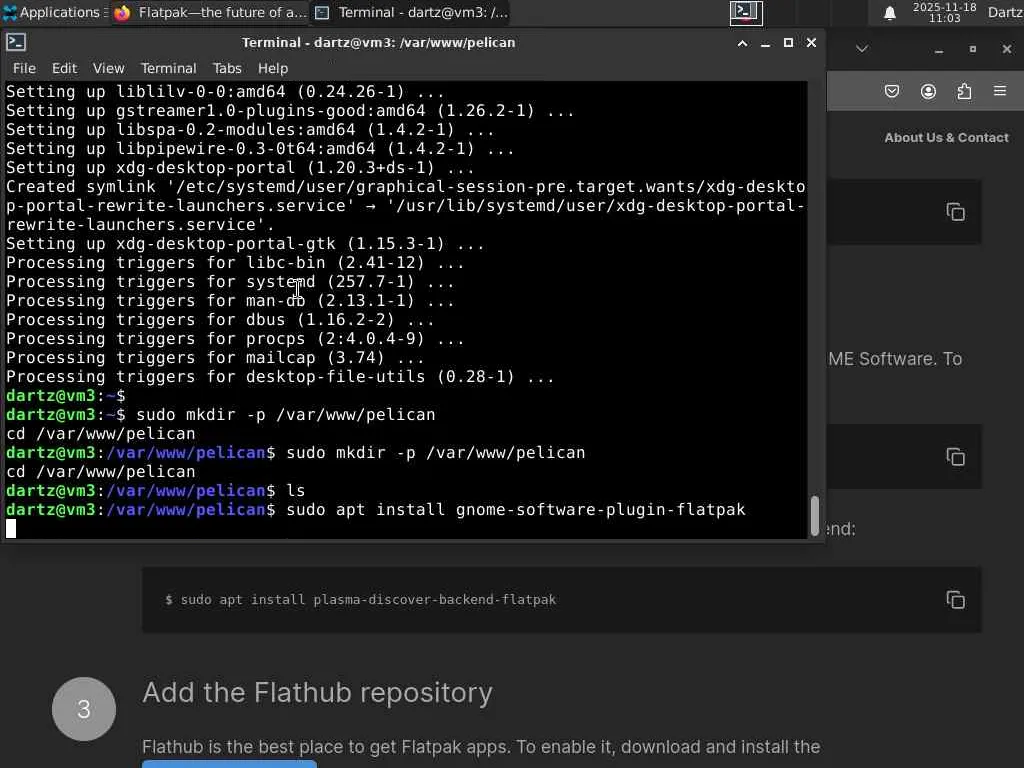Copy plasma-discover-backend-flatpak command via copy icon

click(955, 600)
